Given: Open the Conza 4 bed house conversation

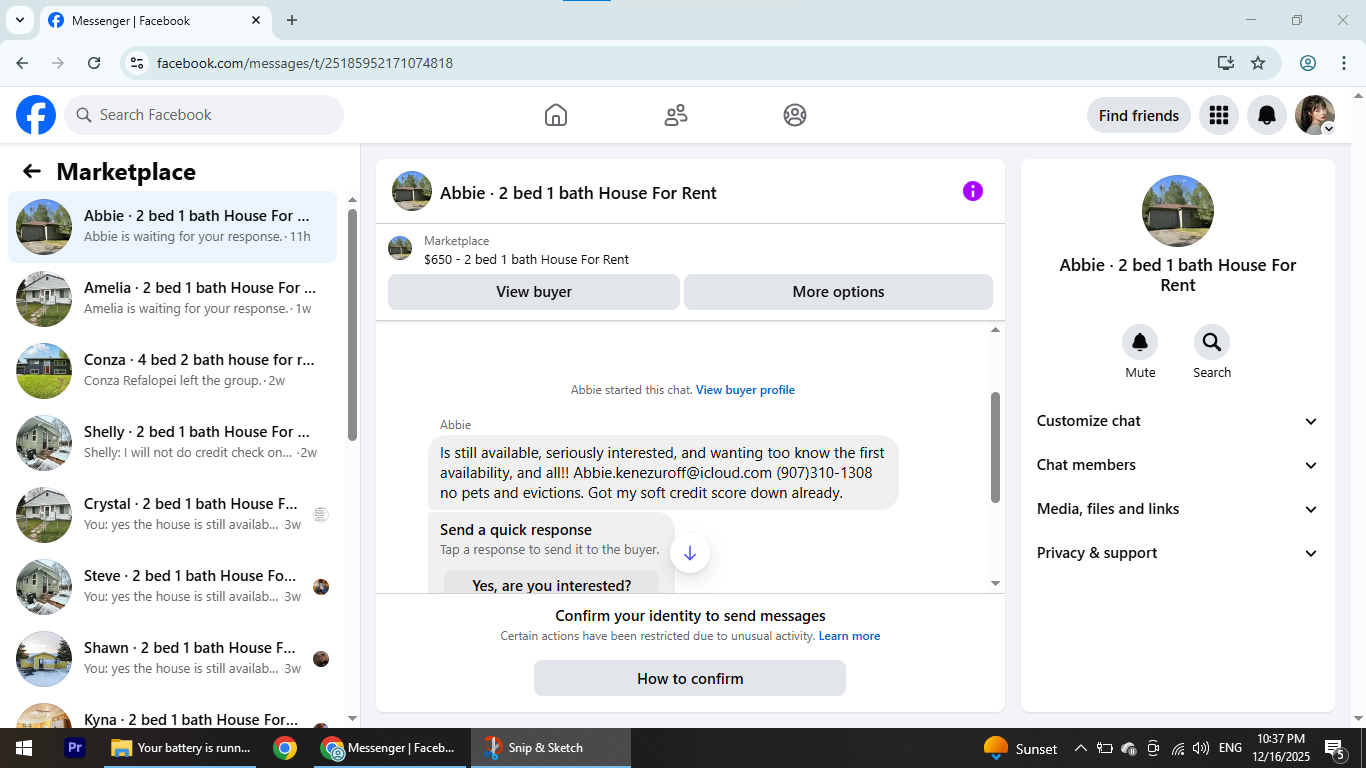Looking at the screenshot, I should (x=172, y=370).
